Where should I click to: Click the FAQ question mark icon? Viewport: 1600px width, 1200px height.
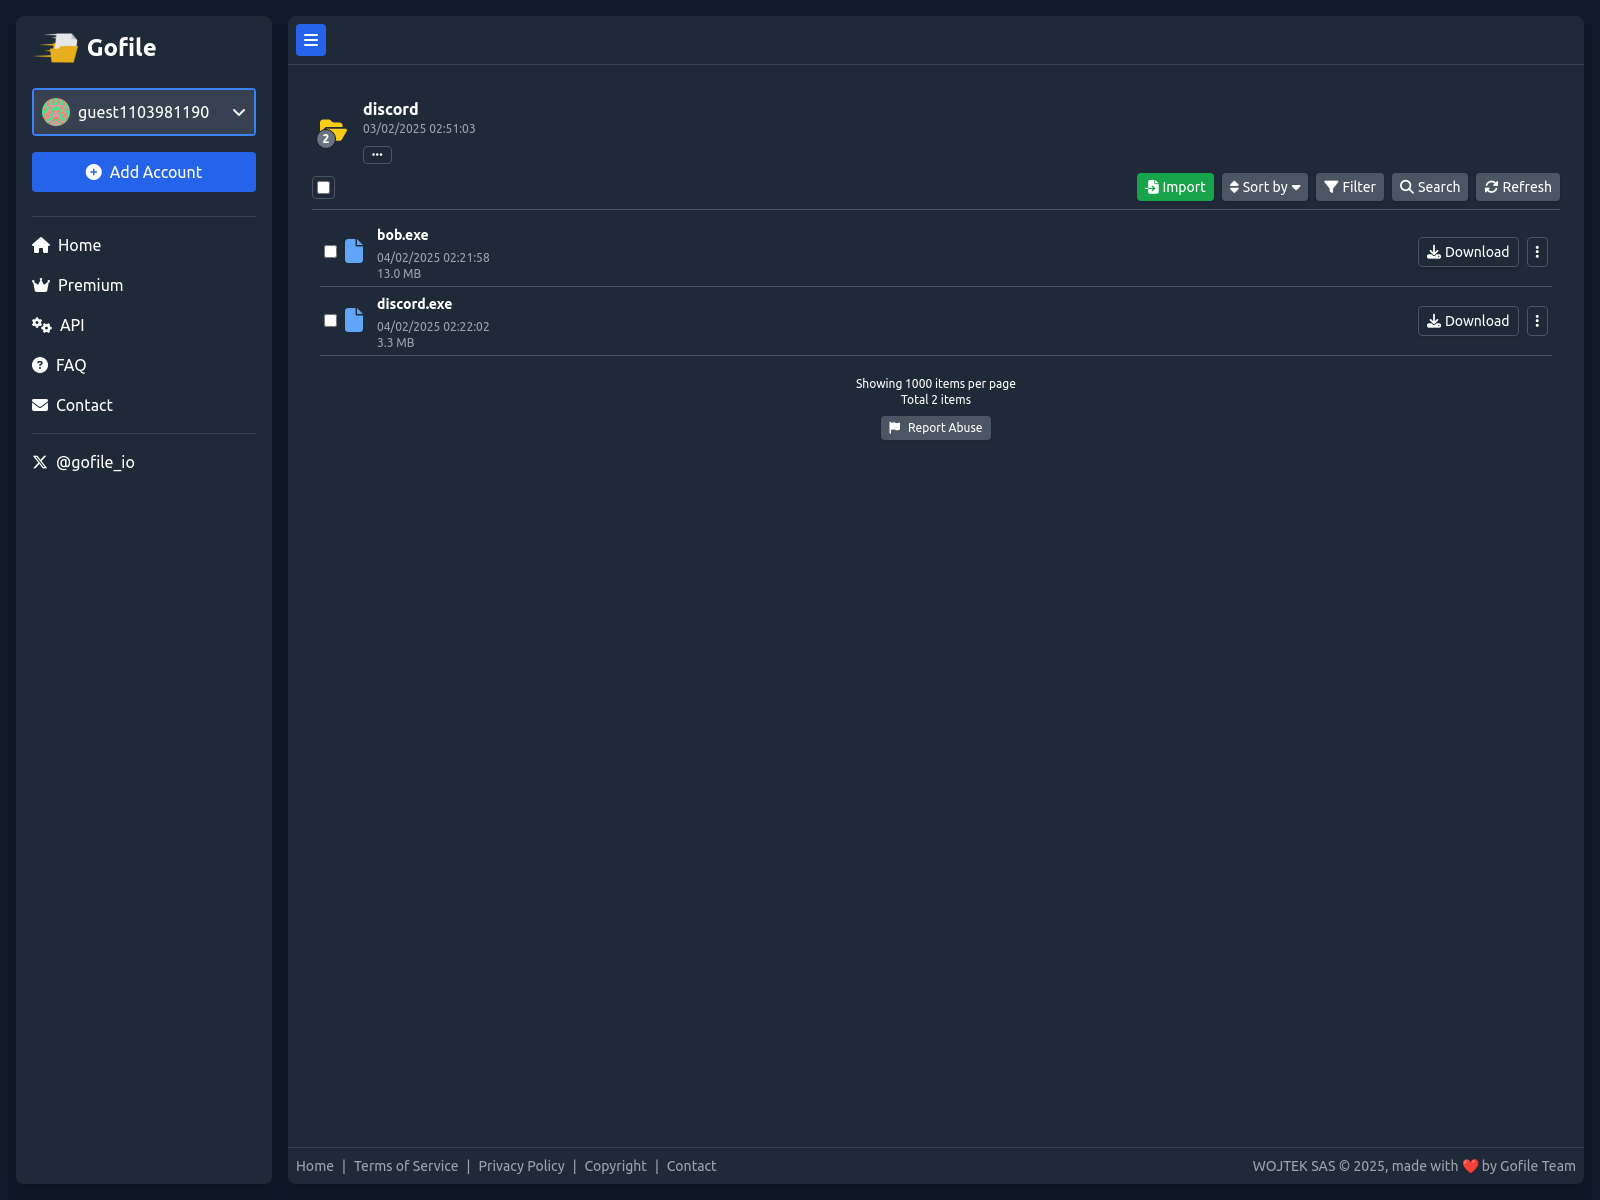click(40, 365)
